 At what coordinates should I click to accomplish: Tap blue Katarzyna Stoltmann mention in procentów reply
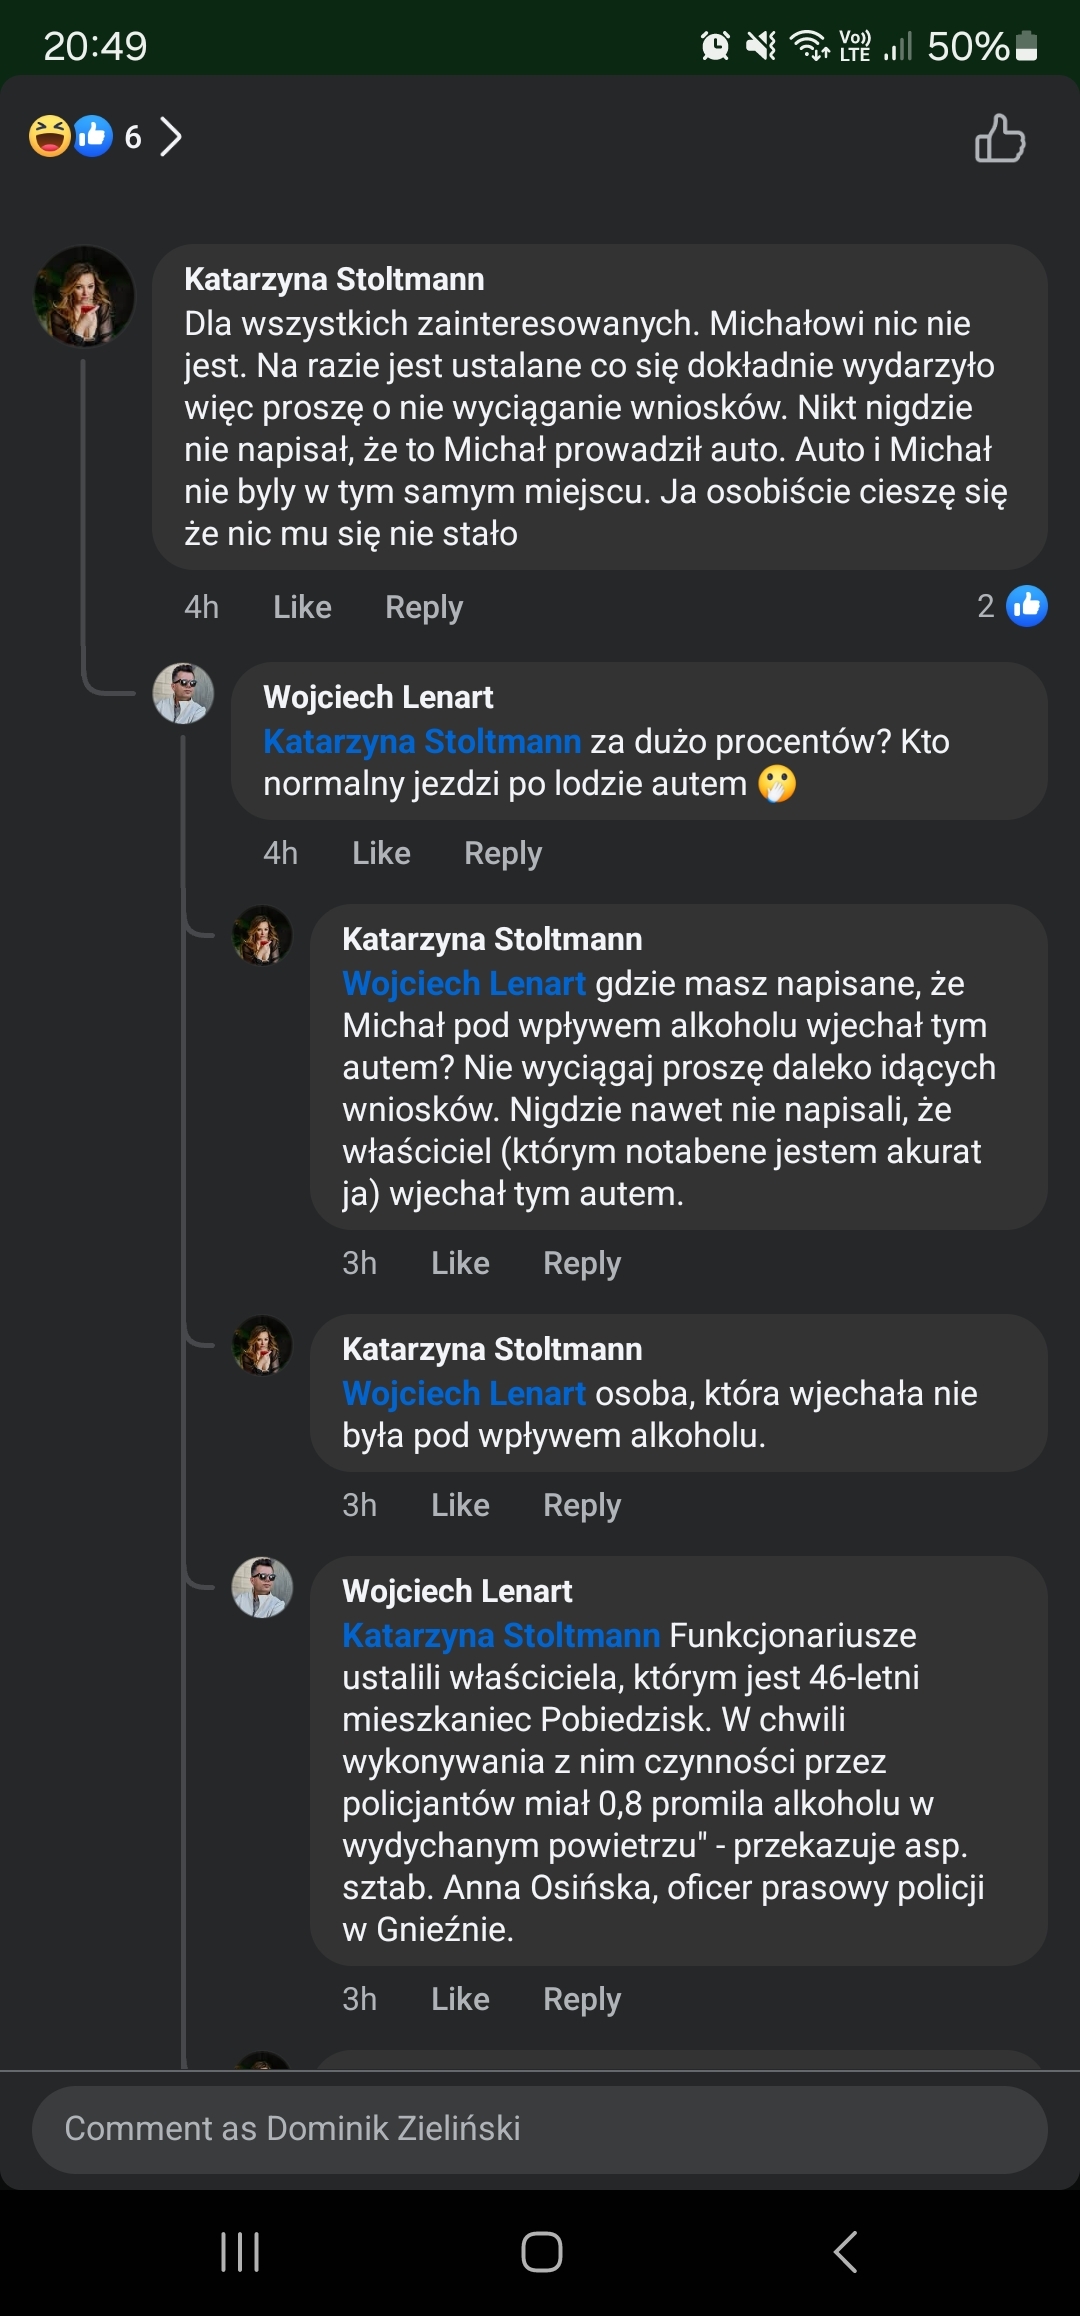point(421,741)
